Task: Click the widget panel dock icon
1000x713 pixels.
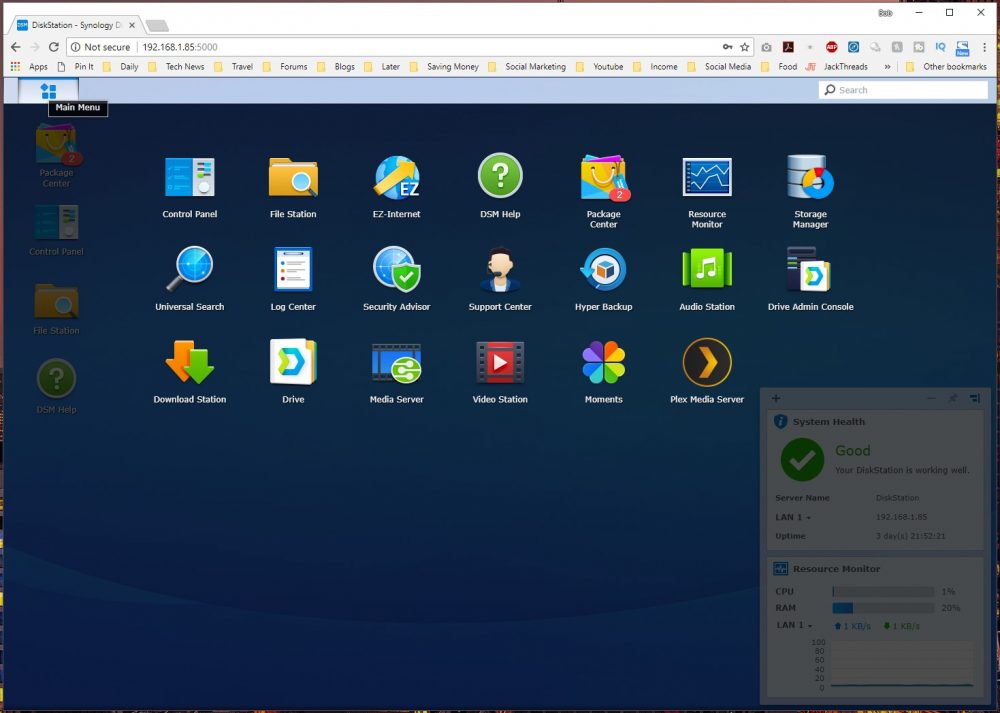Action: (974, 399)
